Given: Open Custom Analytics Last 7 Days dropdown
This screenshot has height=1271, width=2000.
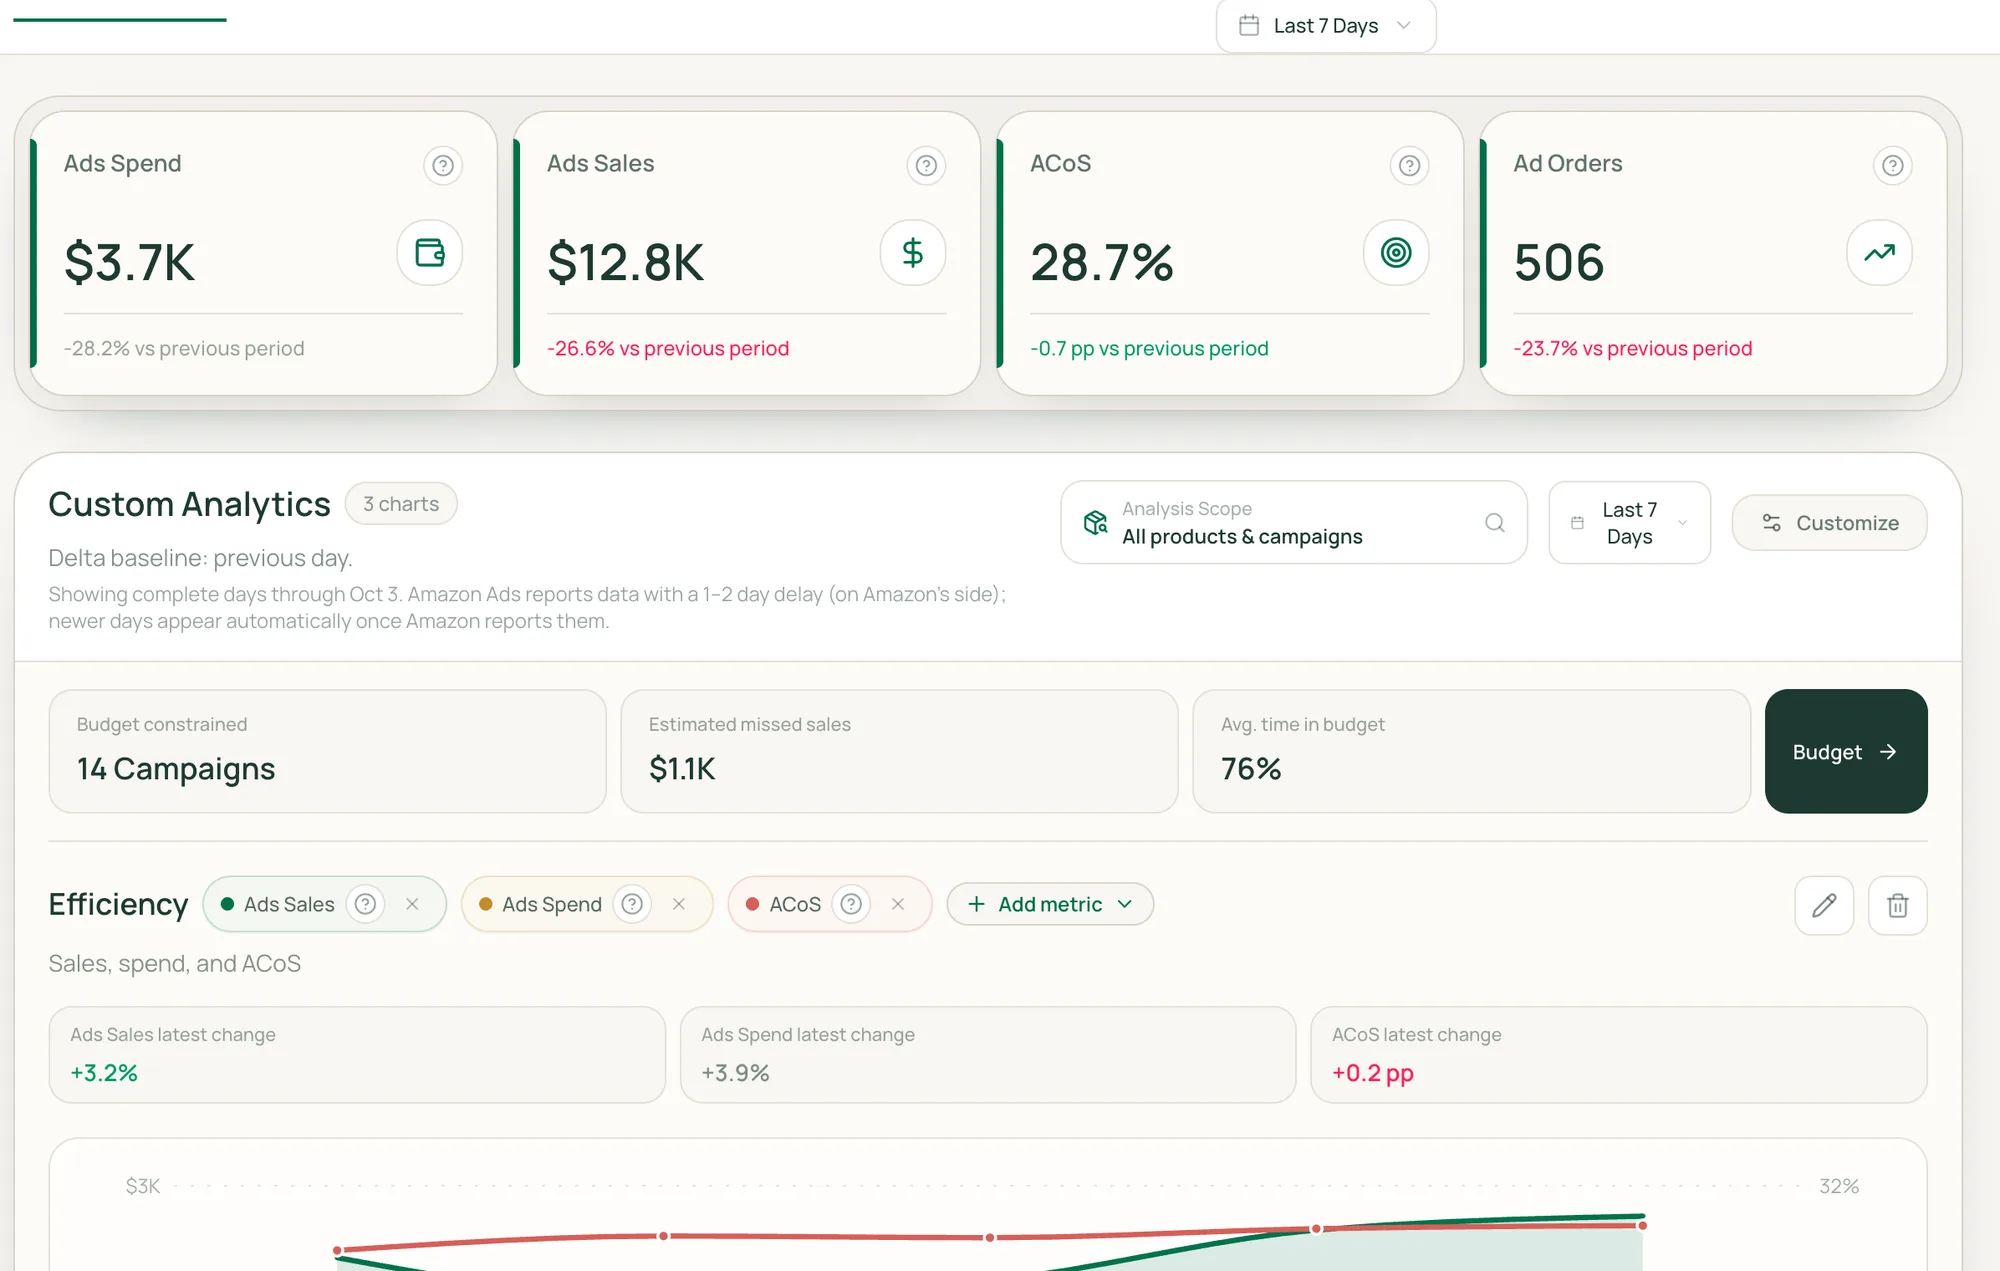Looking at the screenshot, I should coord(1629,523).
